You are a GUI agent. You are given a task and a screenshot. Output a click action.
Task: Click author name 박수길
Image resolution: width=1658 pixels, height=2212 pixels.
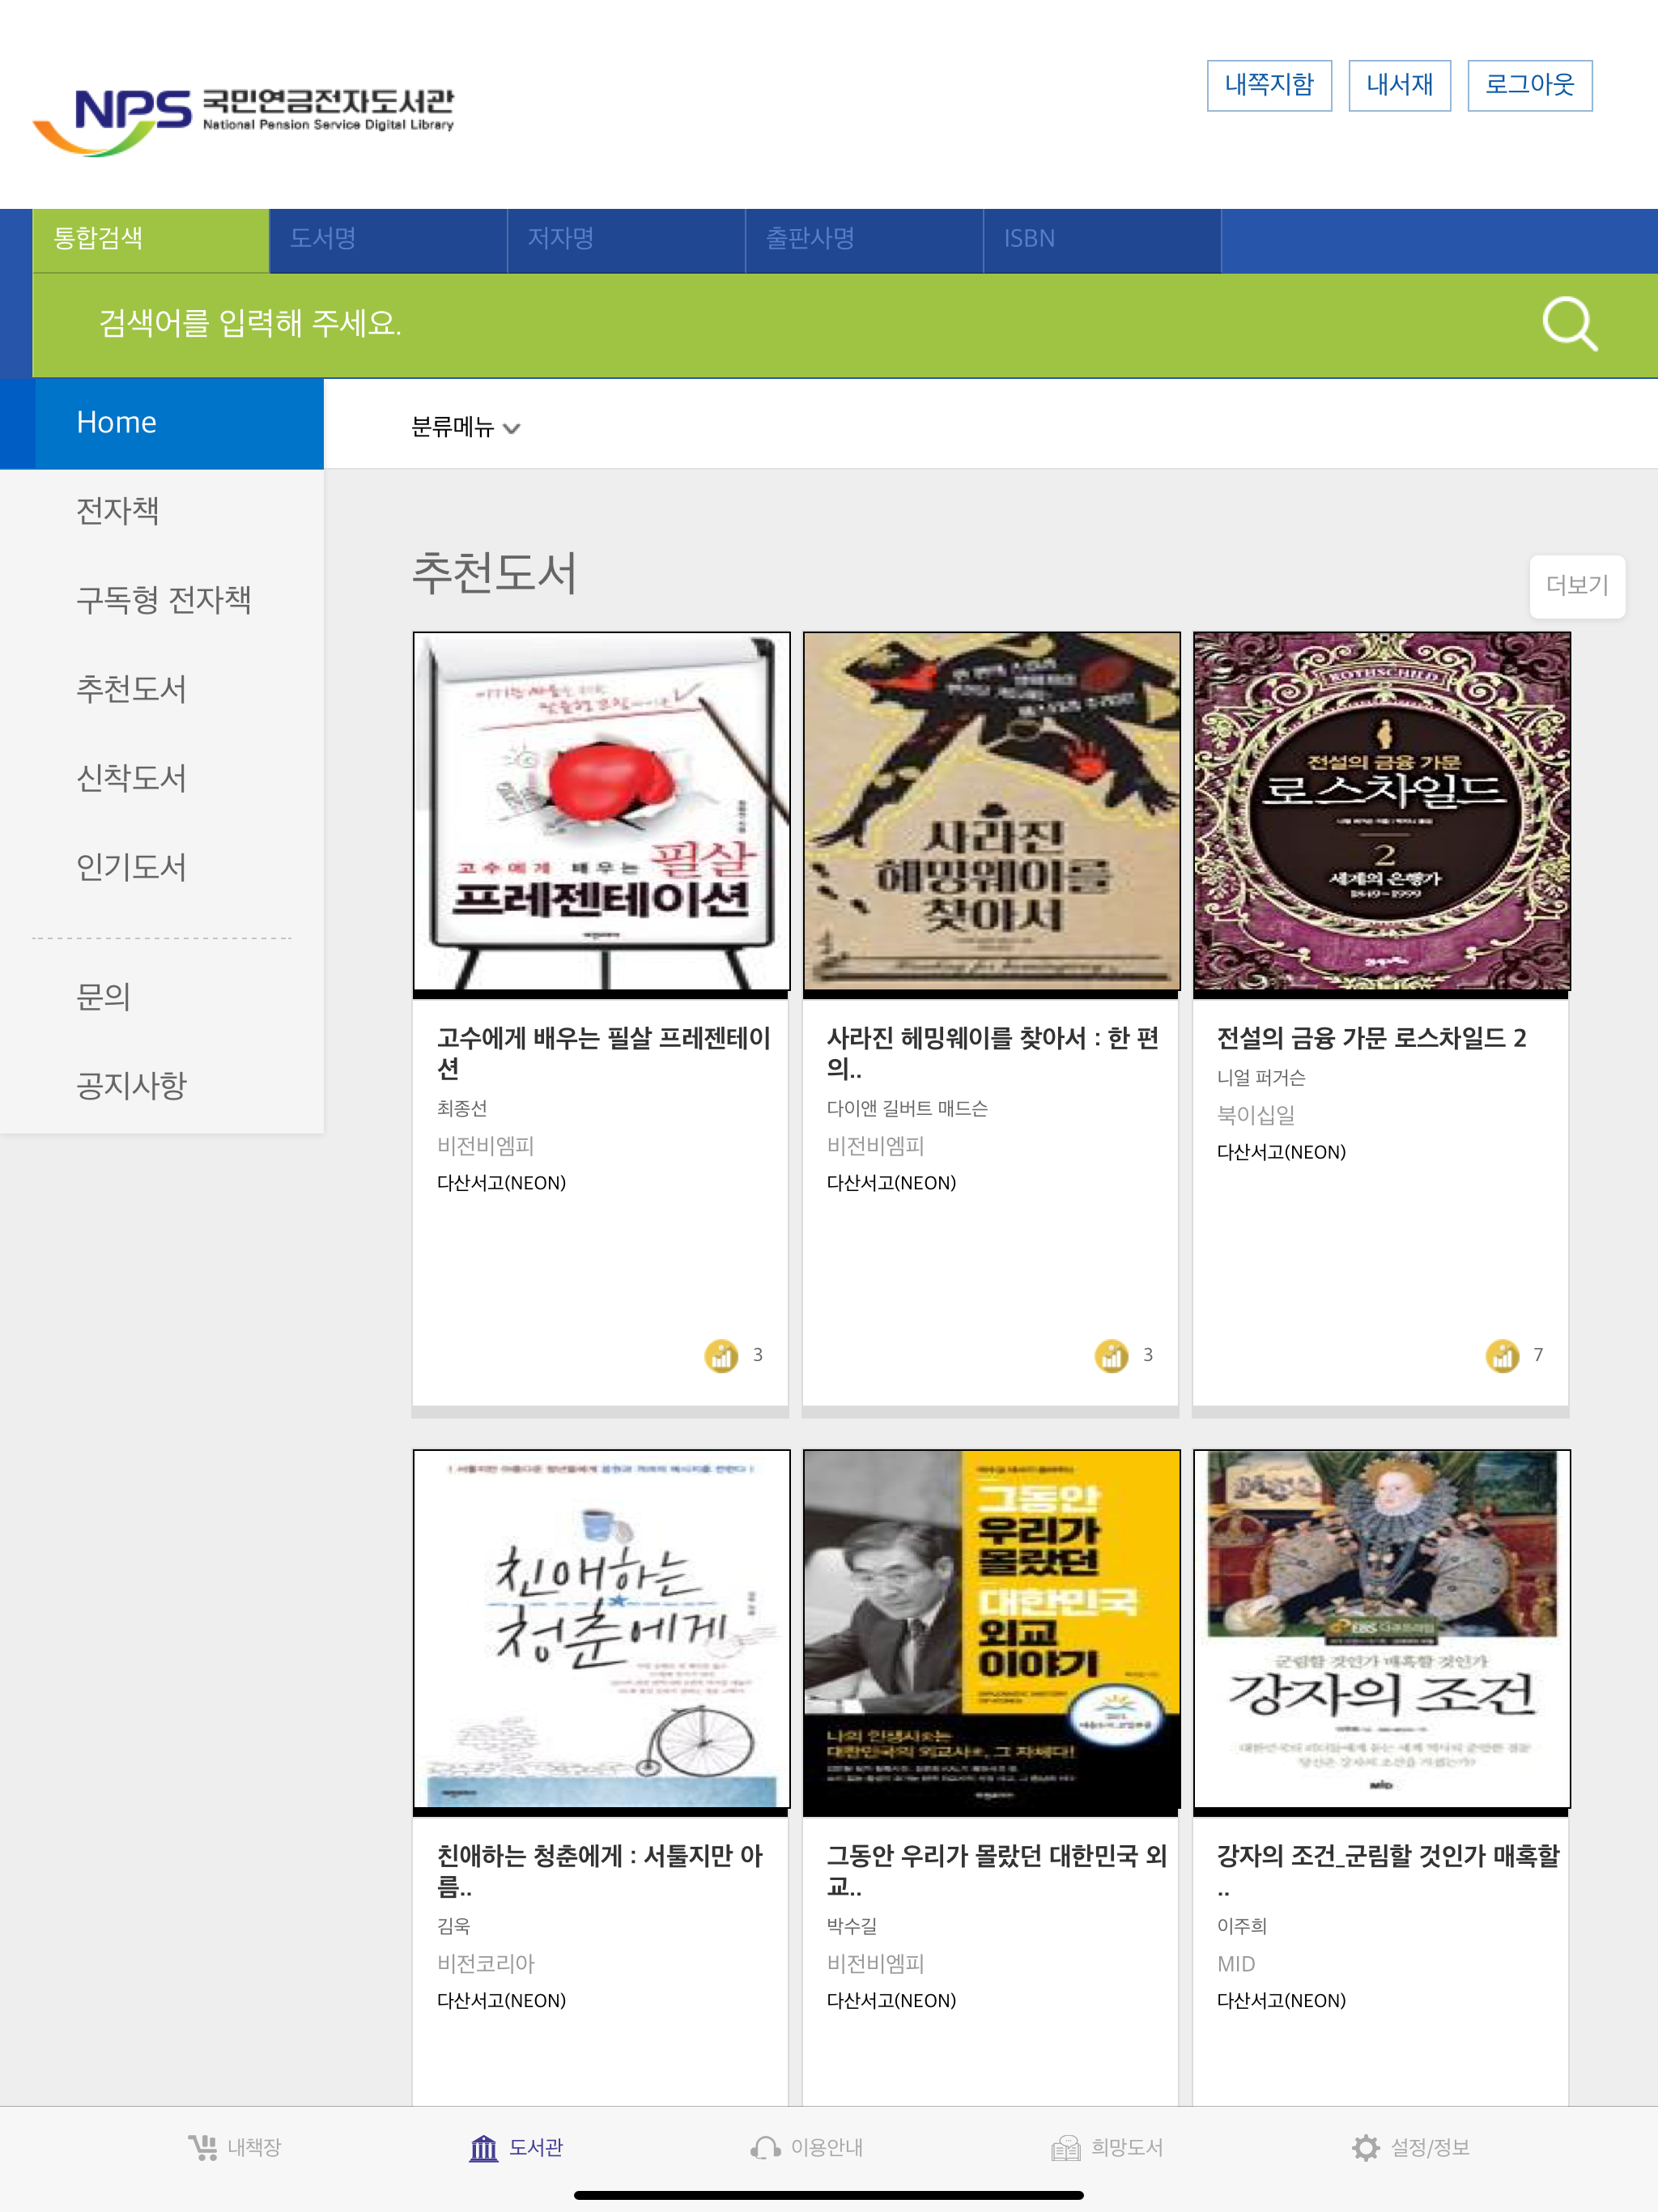tap(851, 1926)
